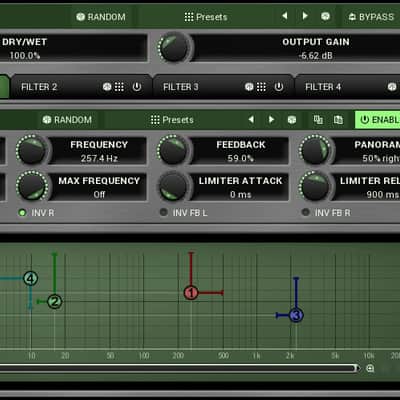Click the PANORAMA 50% right value field
This screenshot has width=400, height=400.
(x=367, y=151)
